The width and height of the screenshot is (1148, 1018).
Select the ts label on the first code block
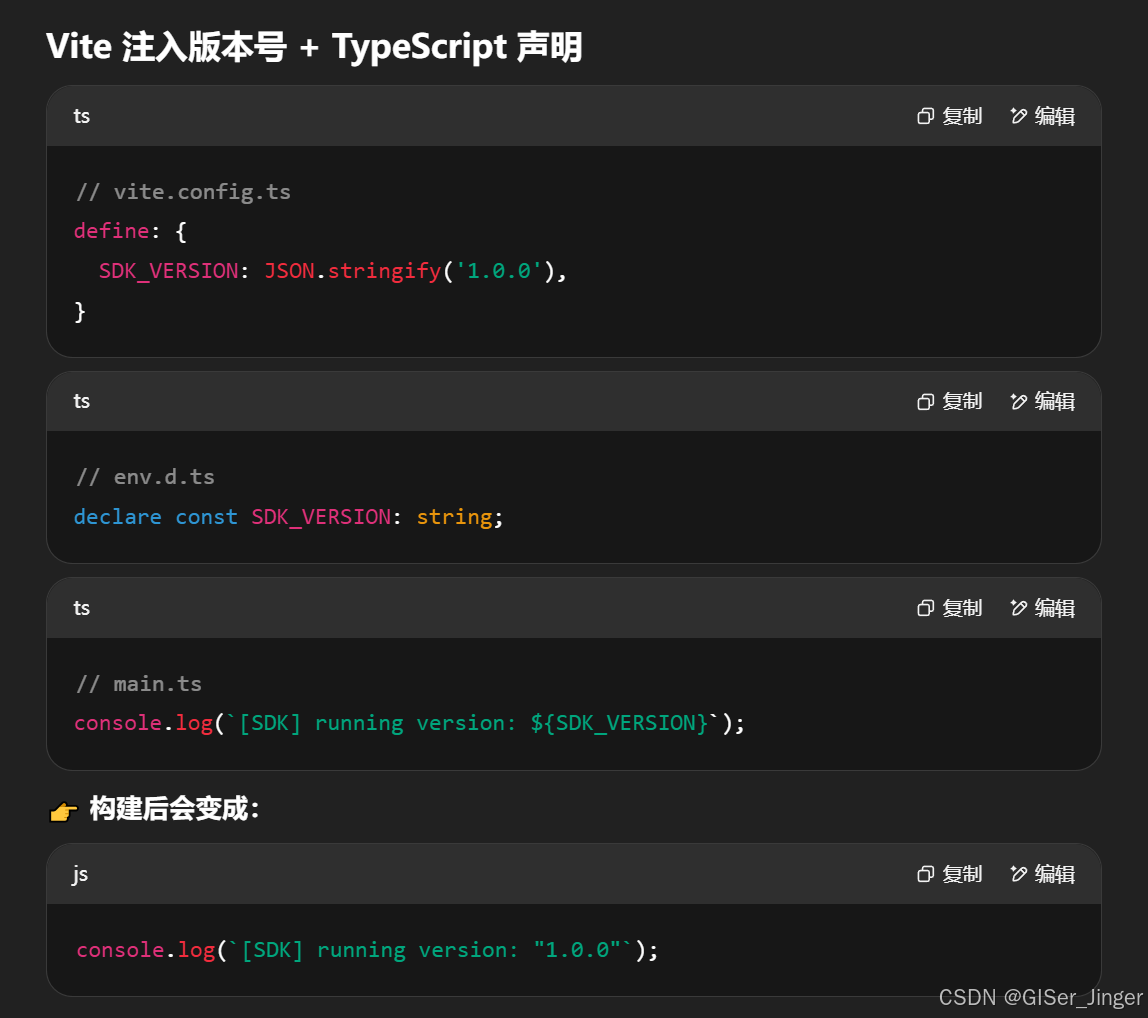coord(81,116)
